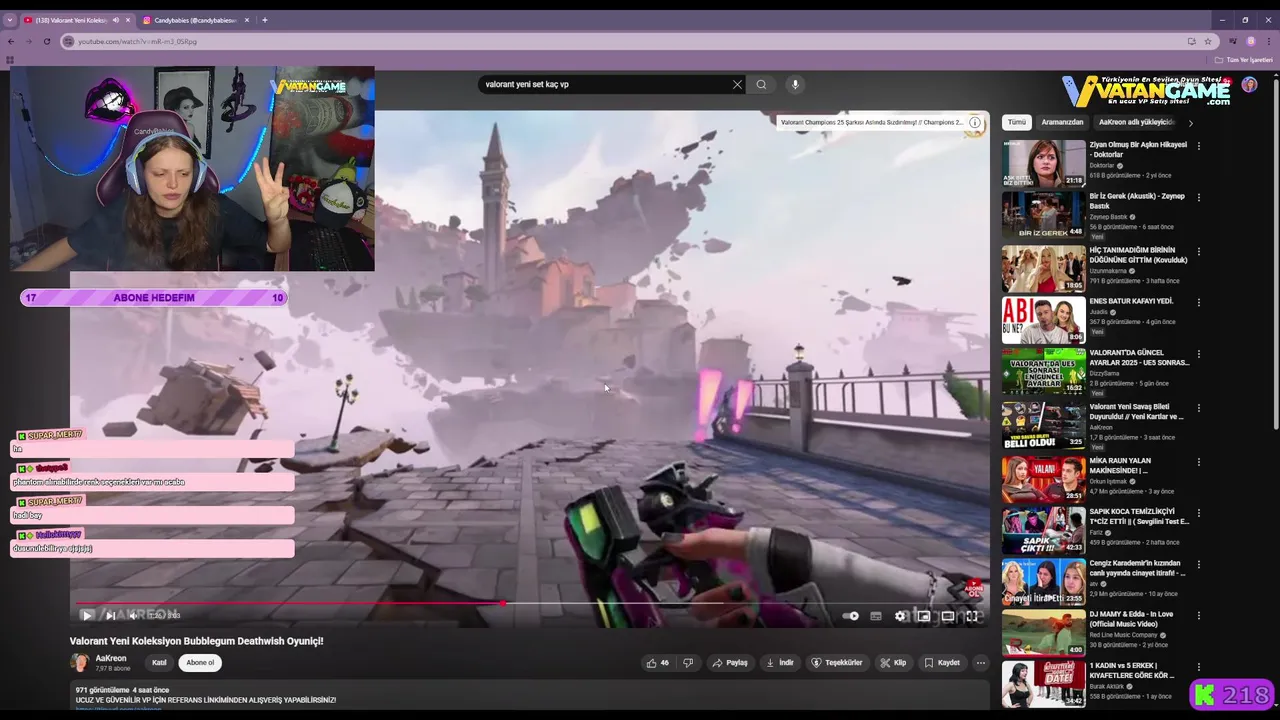Switch to miniplayer mode

point(924,616)
